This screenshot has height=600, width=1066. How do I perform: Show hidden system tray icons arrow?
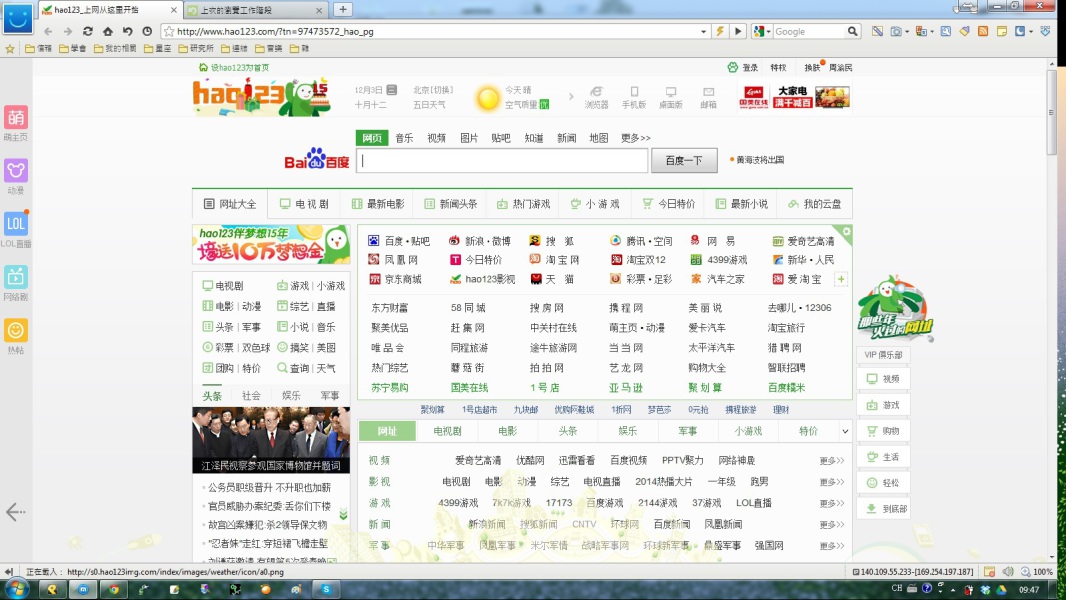[953, 589]
